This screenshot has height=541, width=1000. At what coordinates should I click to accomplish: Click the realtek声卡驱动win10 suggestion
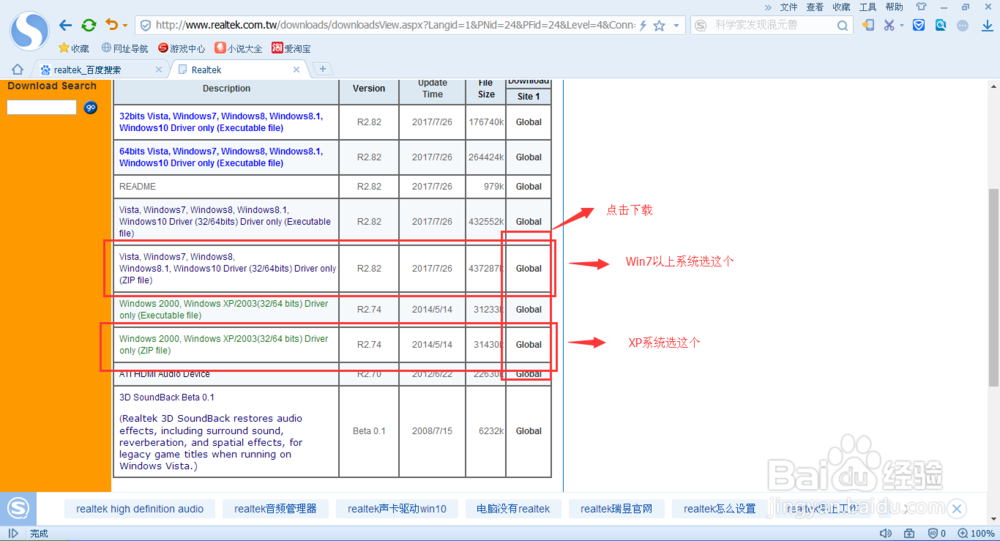tap(397, 508)
